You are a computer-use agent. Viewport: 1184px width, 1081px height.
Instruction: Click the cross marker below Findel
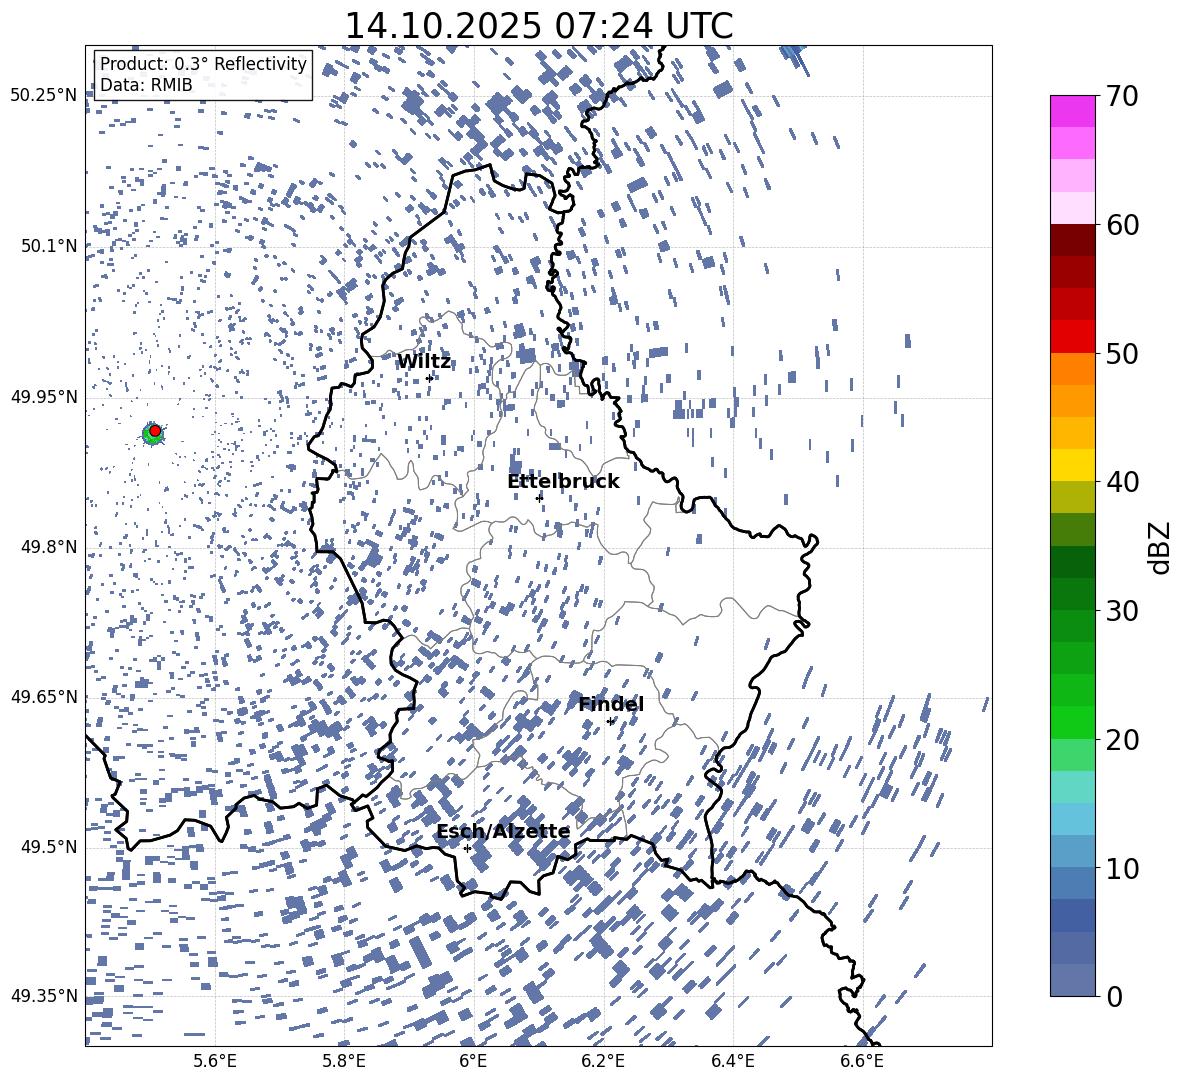click(611, 721)
